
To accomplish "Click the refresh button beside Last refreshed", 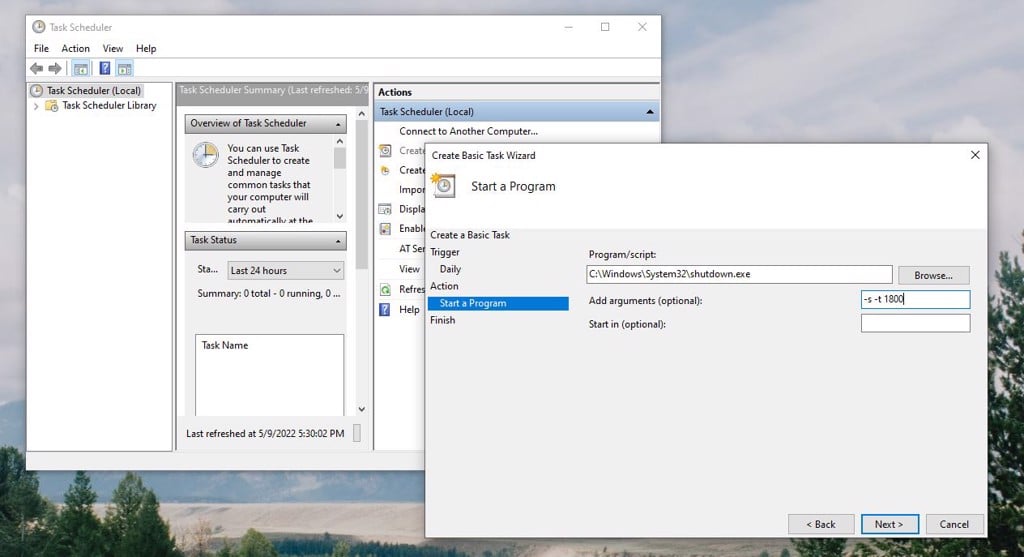I will pyautogui.click(x=357, y=433).
